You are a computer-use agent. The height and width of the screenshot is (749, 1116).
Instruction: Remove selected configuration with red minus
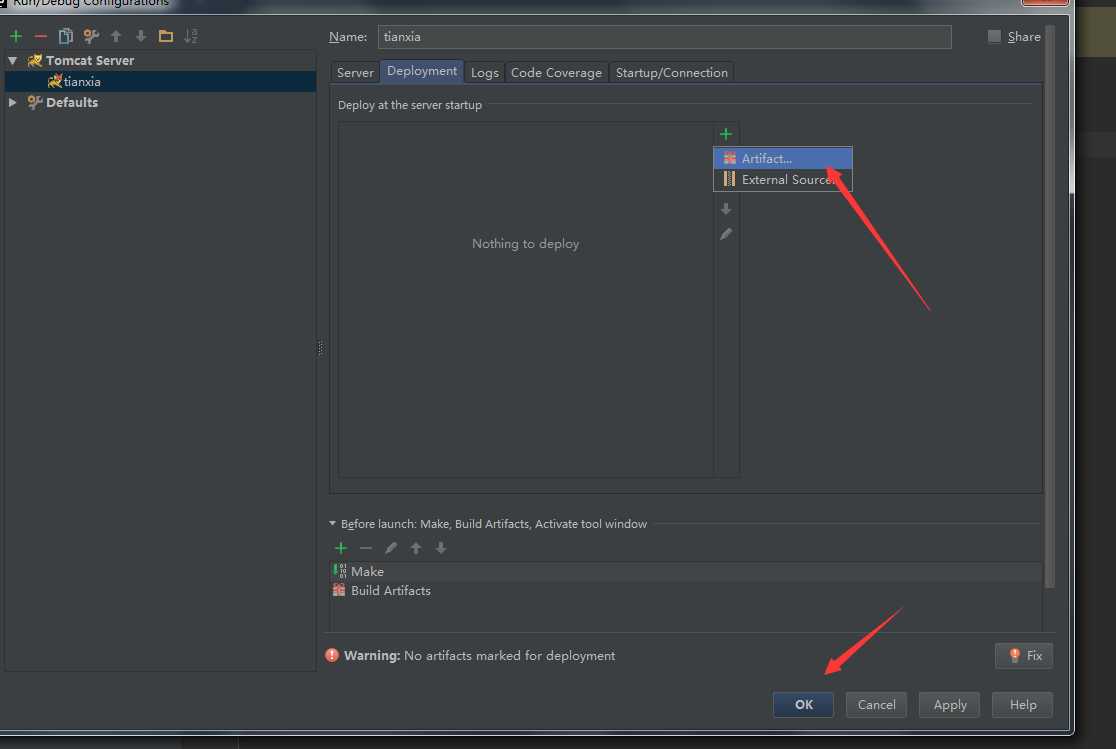[41, 36]
